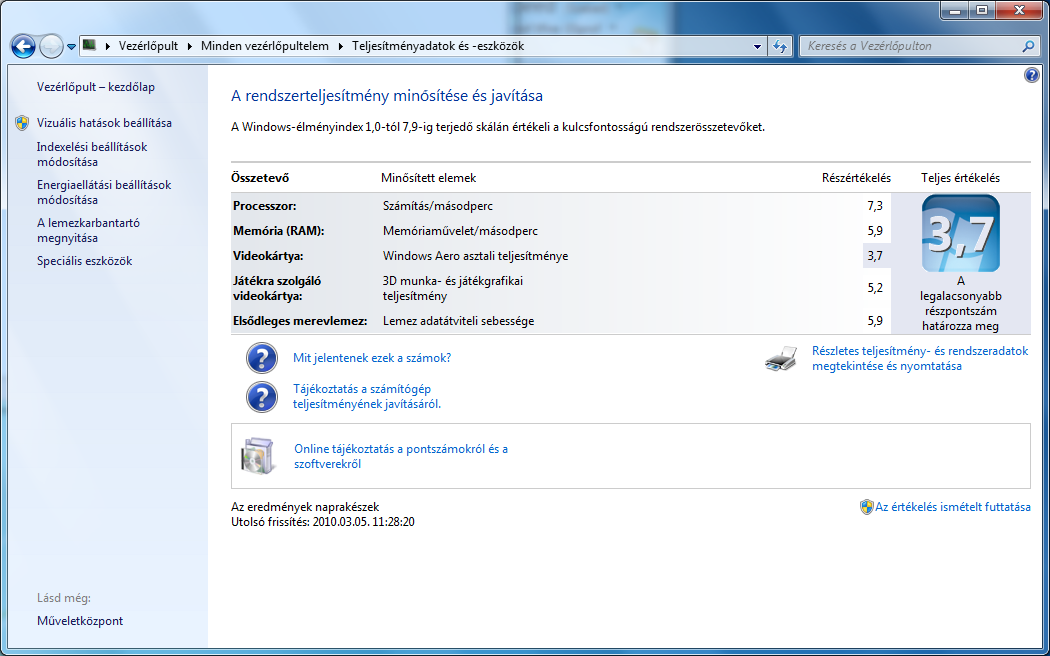Open the recent pages dropdown arrow
This screenshot has width=1050, height=656.
tap(71, 47)
